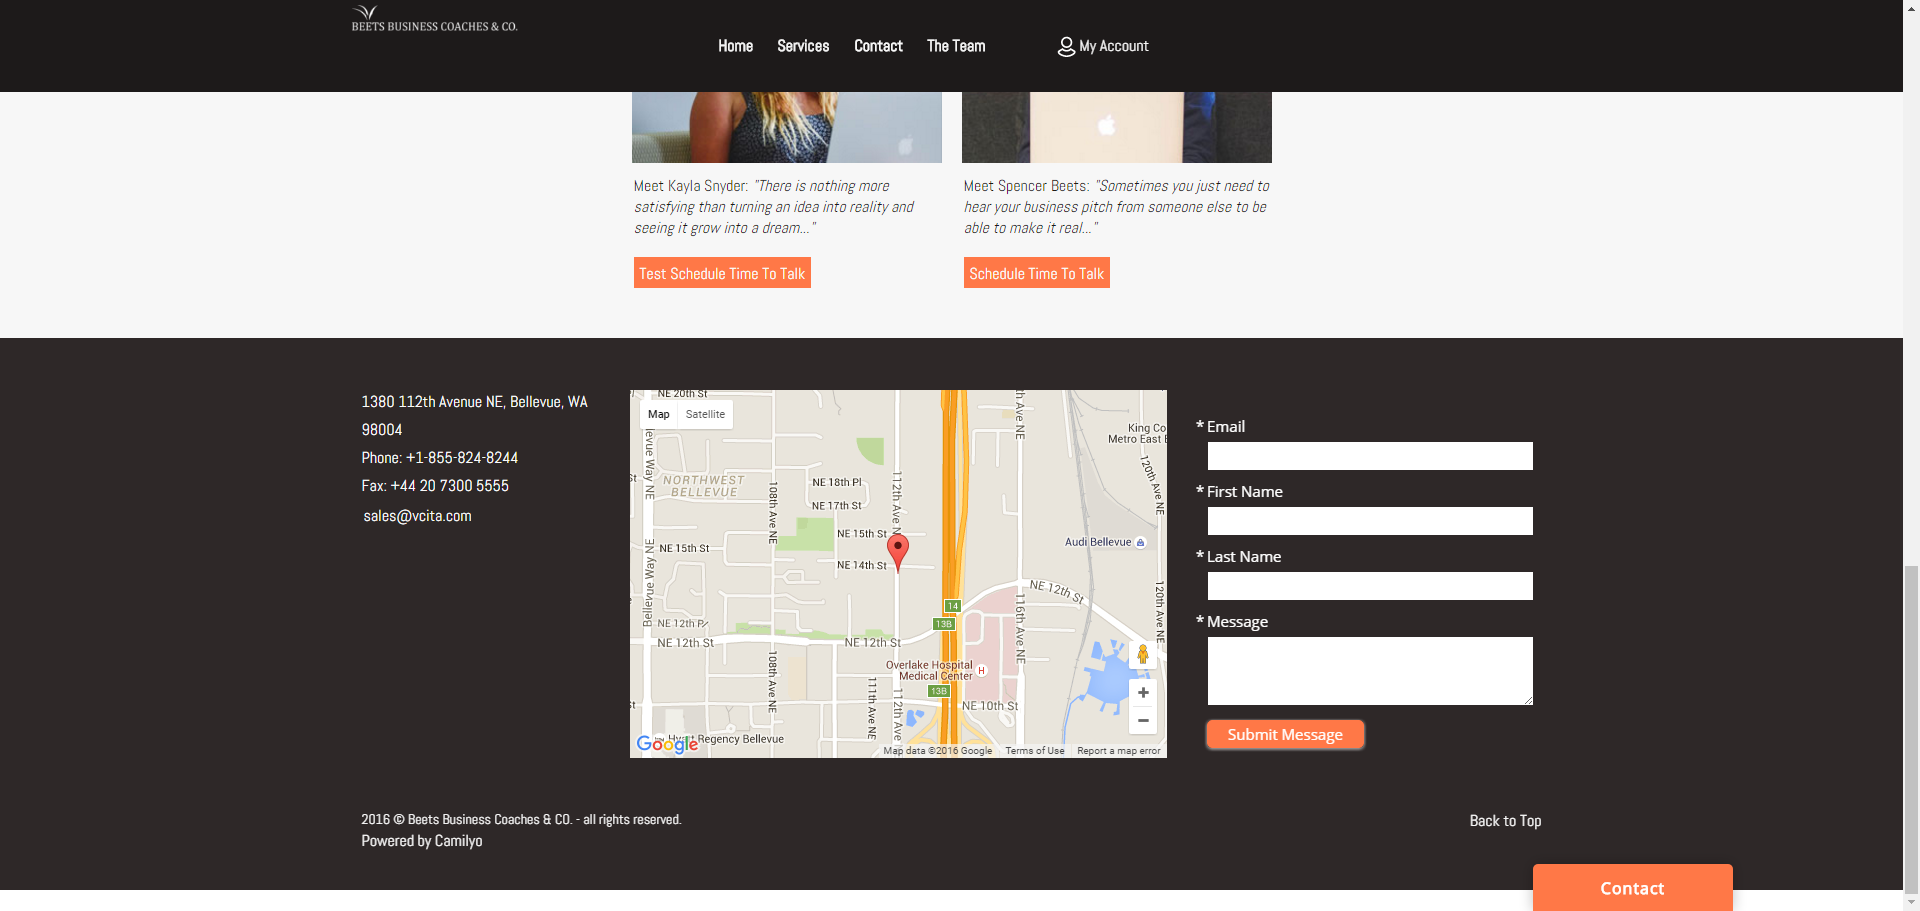Click the Overlake Hospital marker icon

tap(981, 671)
